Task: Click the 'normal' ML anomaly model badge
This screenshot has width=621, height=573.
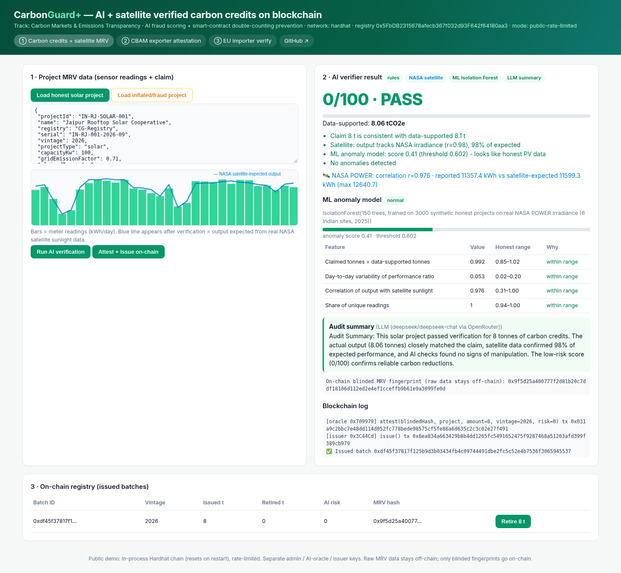Action: pos(395,200)
